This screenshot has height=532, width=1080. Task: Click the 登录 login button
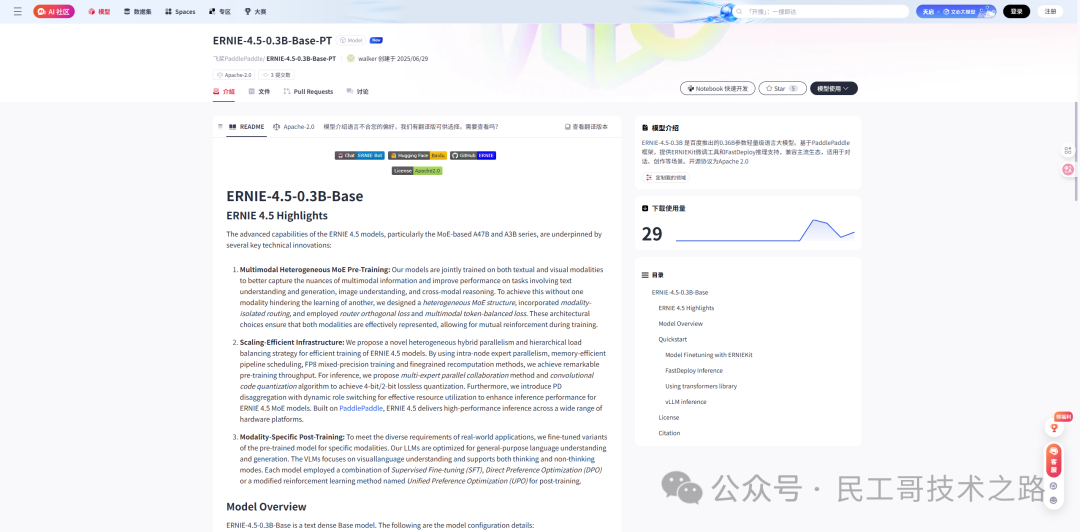(1016, 12)
